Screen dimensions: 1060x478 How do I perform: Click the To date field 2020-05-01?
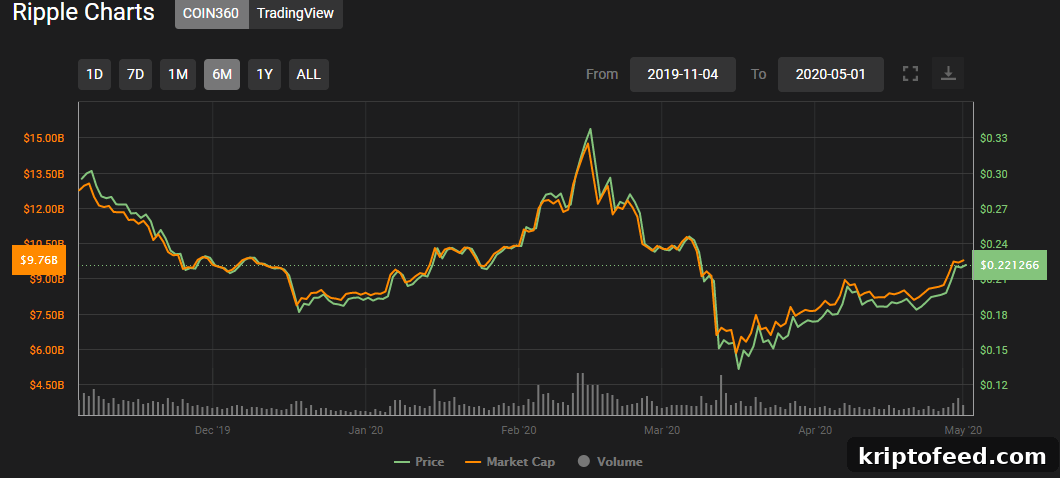pyautogui.click(x=831, y=74)
